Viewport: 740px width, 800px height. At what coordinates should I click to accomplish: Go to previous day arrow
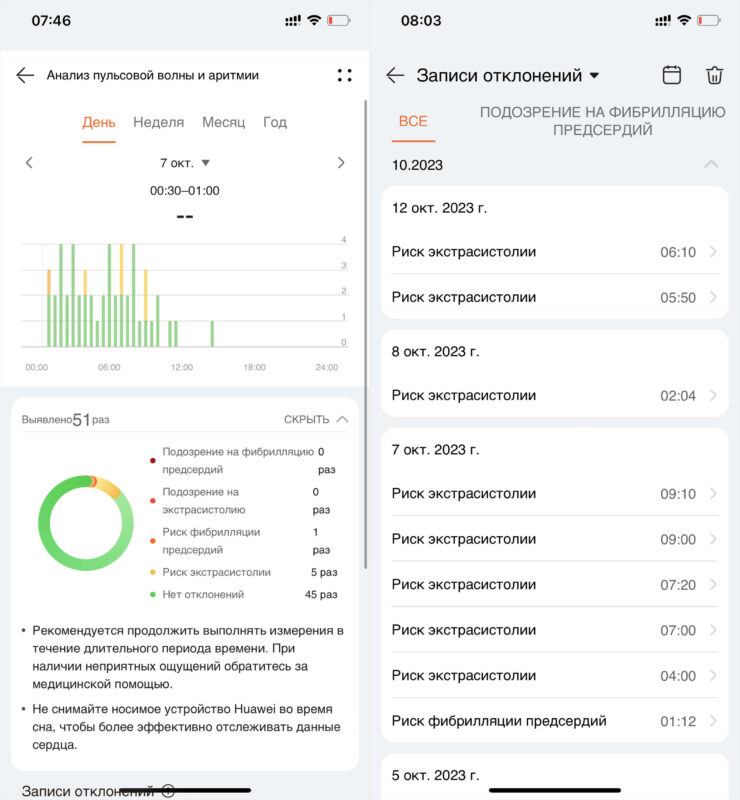point(29,163)
